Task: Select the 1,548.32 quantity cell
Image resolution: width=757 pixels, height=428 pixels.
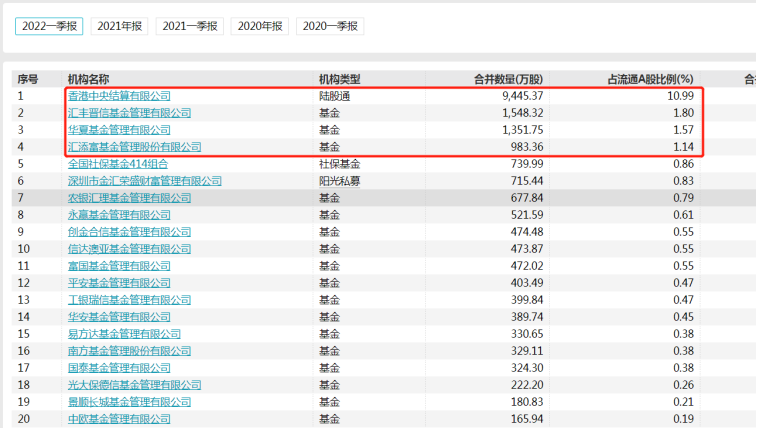Action: (x=523, y=113)
